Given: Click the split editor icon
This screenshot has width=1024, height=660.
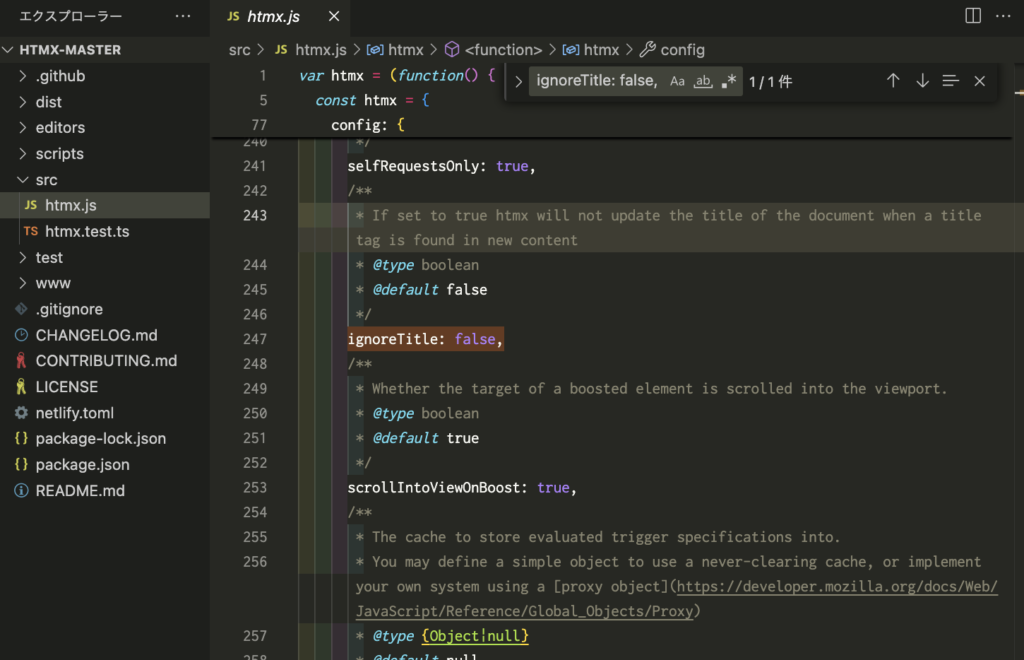Looking at the screenshot, I should (973, 16).
